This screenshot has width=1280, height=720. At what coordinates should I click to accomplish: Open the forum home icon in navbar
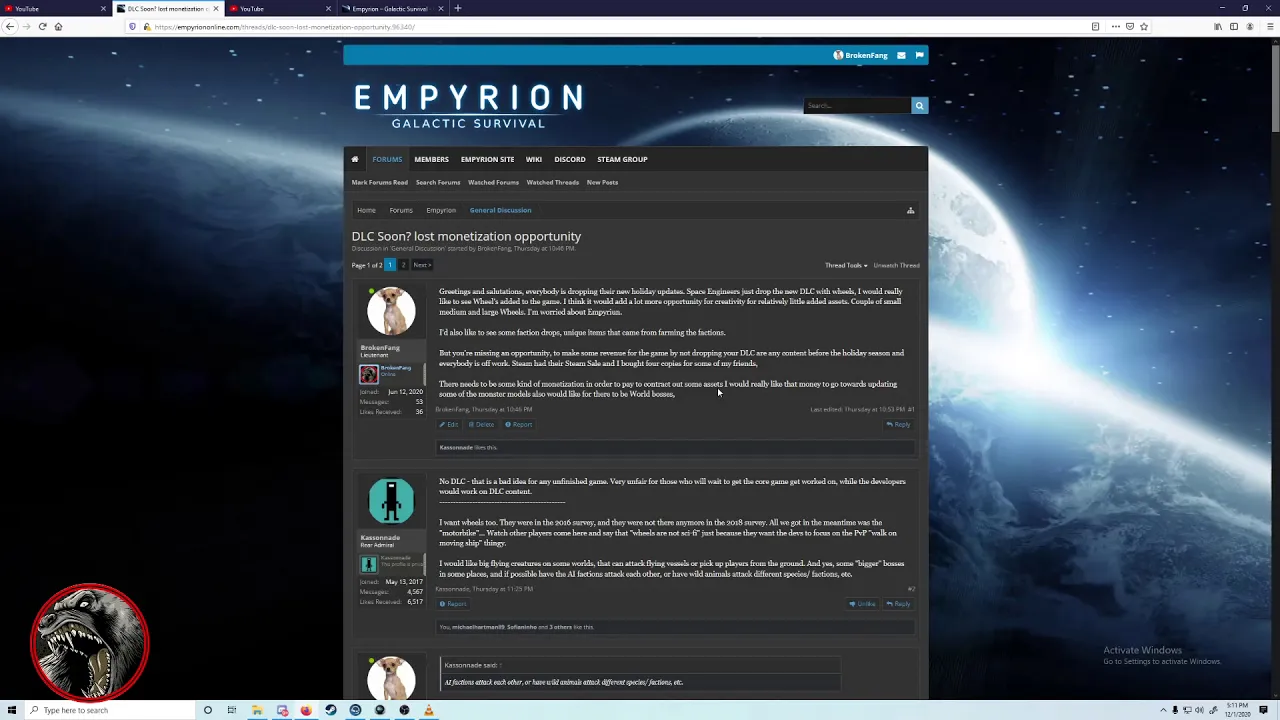pos(354,159)
